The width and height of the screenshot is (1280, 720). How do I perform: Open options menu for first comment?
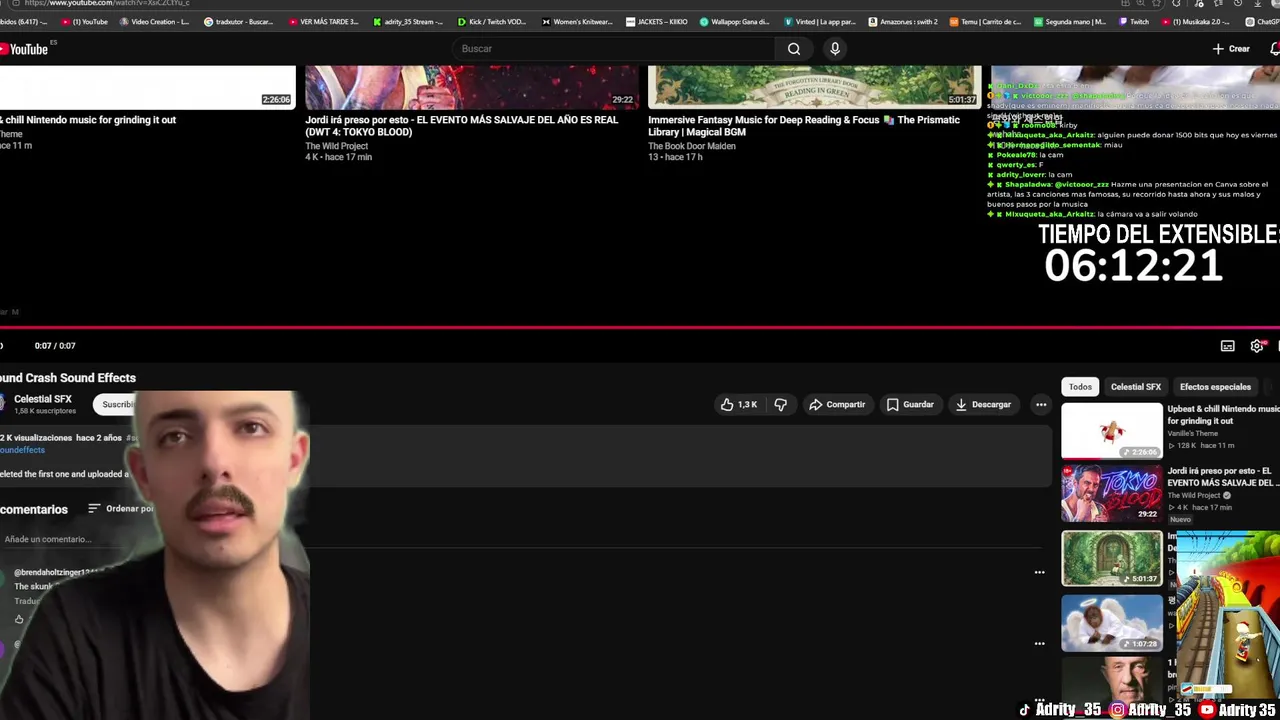point(1039,573)
